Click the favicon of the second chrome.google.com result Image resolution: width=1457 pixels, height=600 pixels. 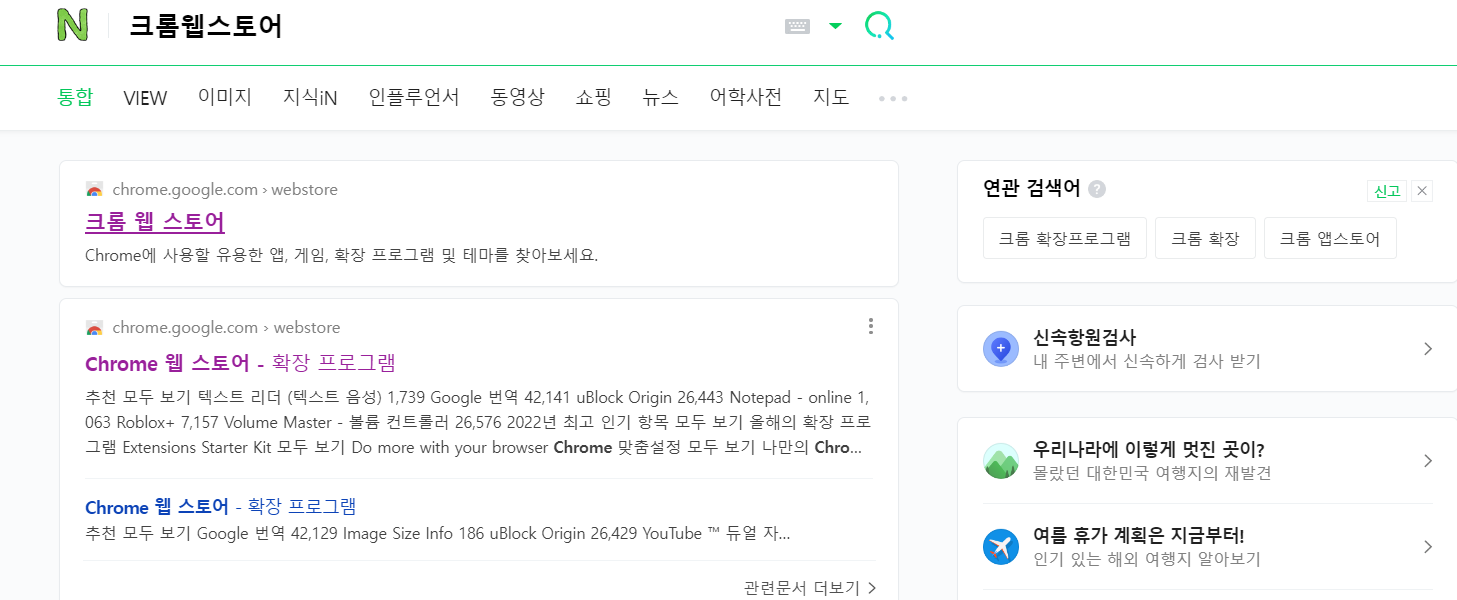coord(95,328)
